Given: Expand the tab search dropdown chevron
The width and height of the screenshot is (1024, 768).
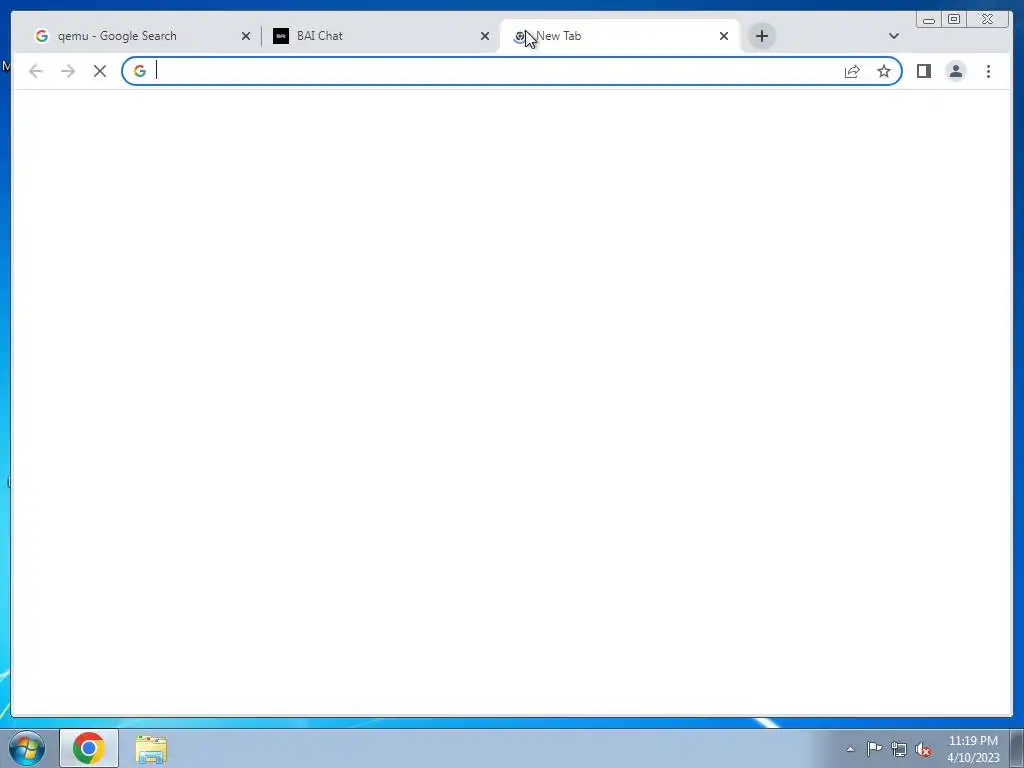Looking at the screenshot, I should coord(894,36).
